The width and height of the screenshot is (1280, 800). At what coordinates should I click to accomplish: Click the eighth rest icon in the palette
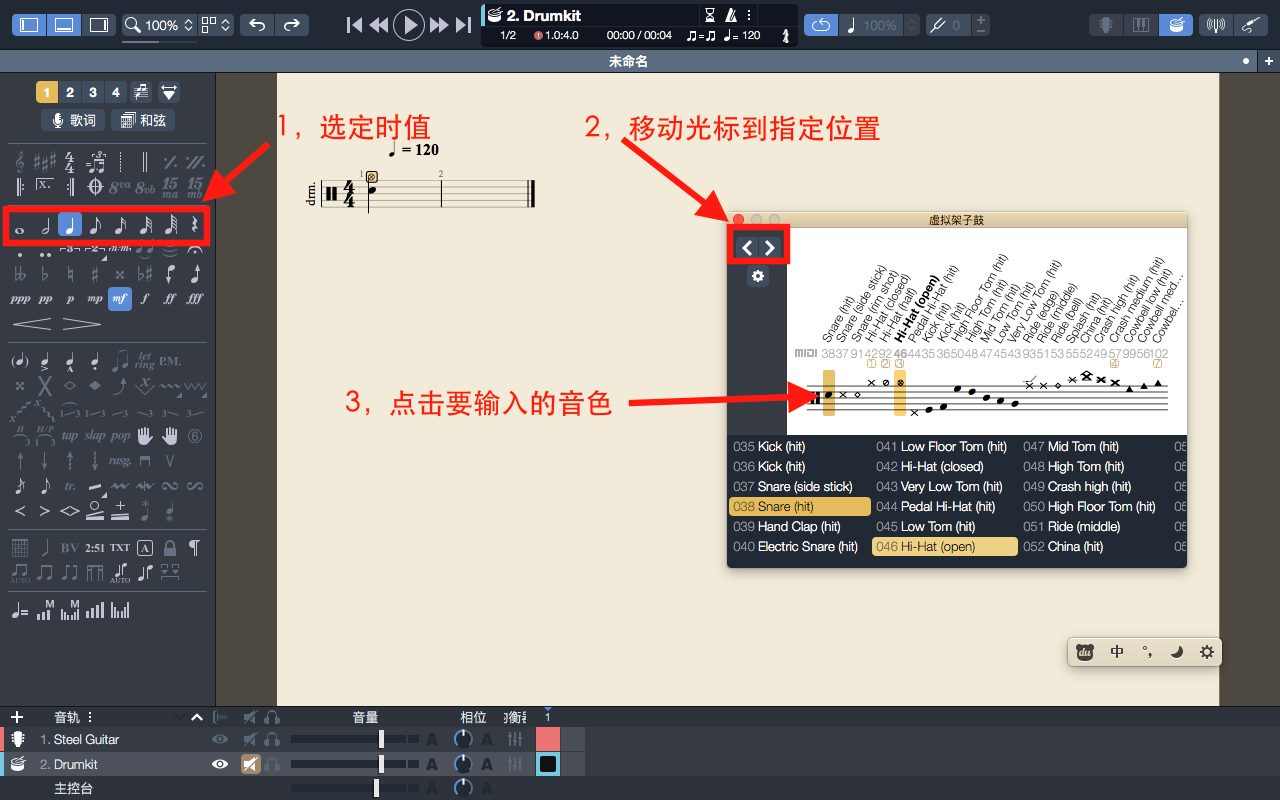point(193,225)
